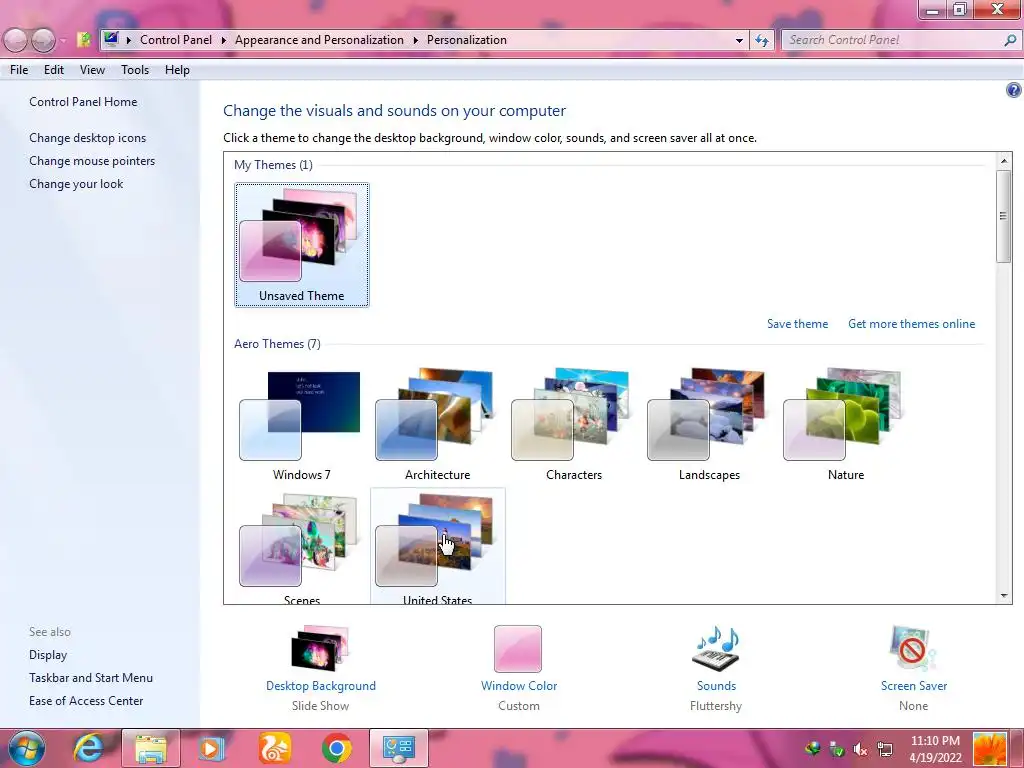Click the theme list scrollbar down arrow
This screenshot has width=1024, height=768.
pyautogui.click(x=1004, y=596)
